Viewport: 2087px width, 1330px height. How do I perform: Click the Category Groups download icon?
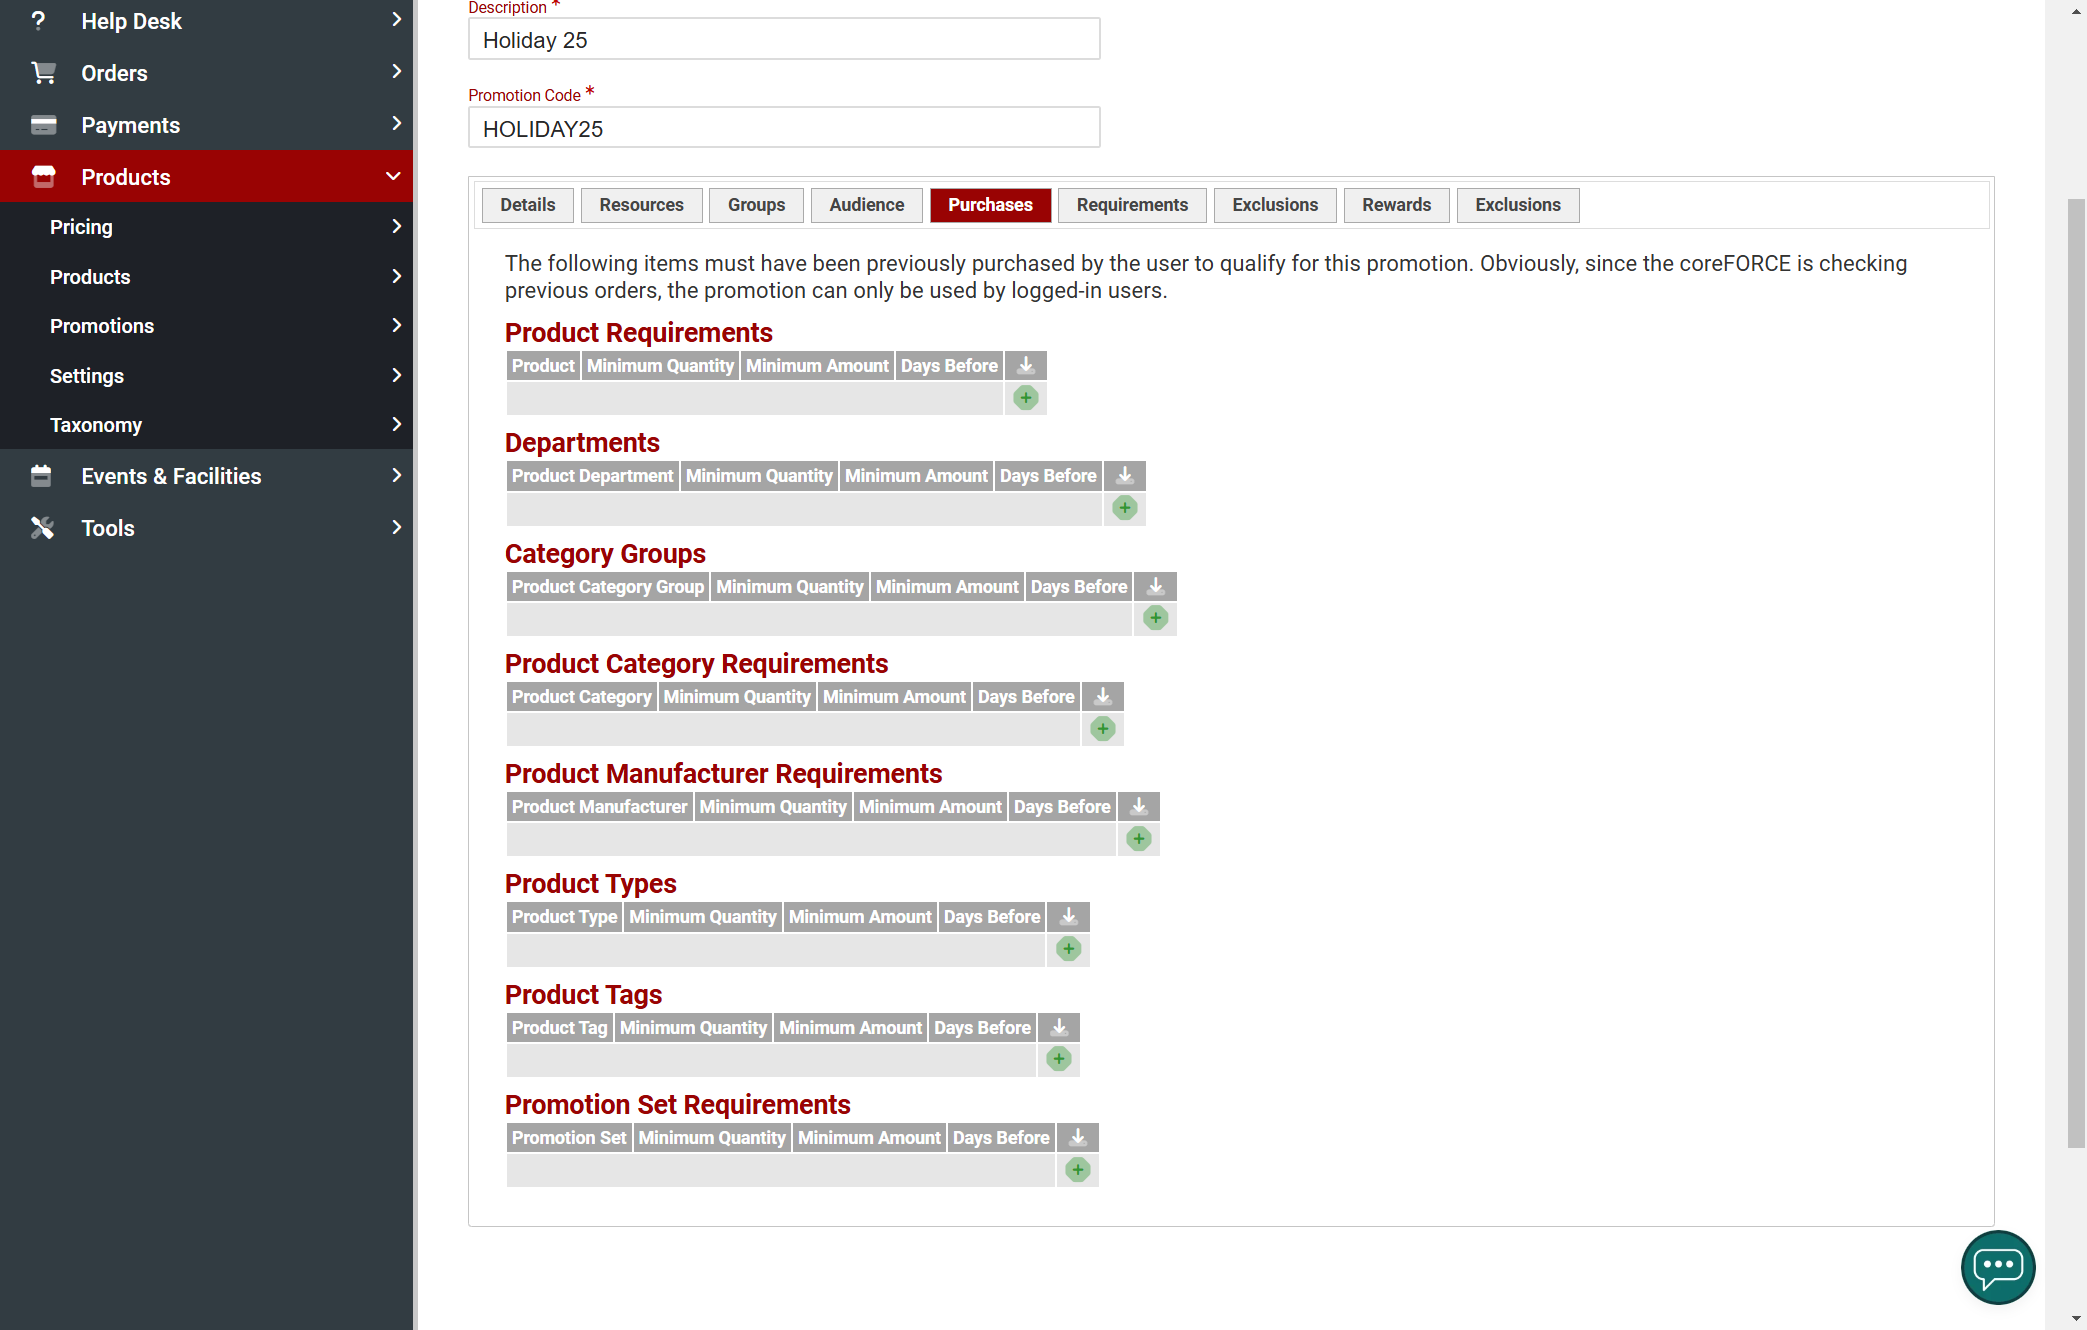pos(1155,587)
